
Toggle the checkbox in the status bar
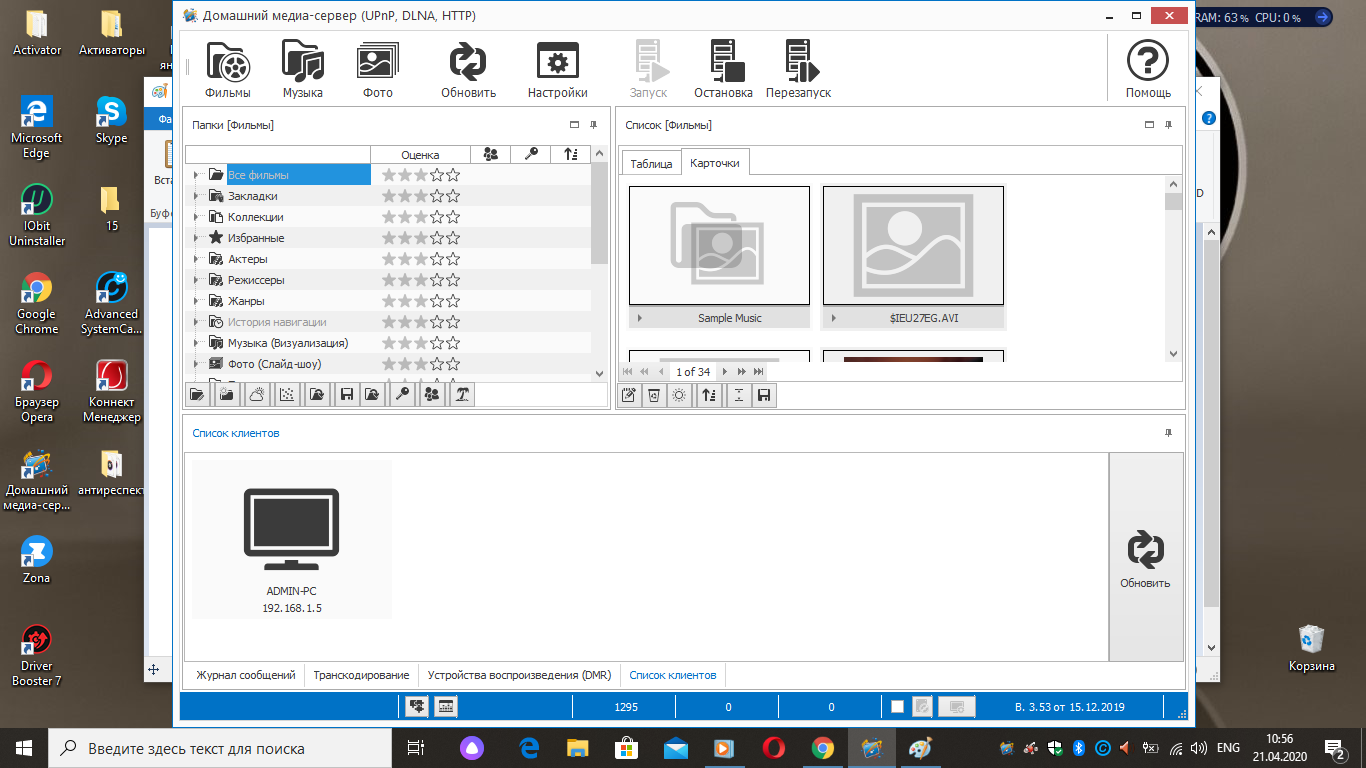pyautogui.click(x=897, y=707)
